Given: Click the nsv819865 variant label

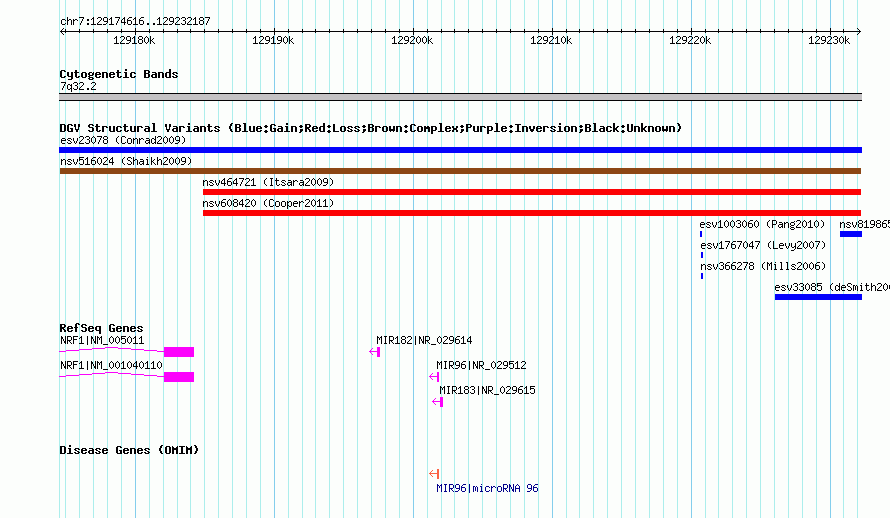Looking at the screenshot, I should (x=864, y=224).
